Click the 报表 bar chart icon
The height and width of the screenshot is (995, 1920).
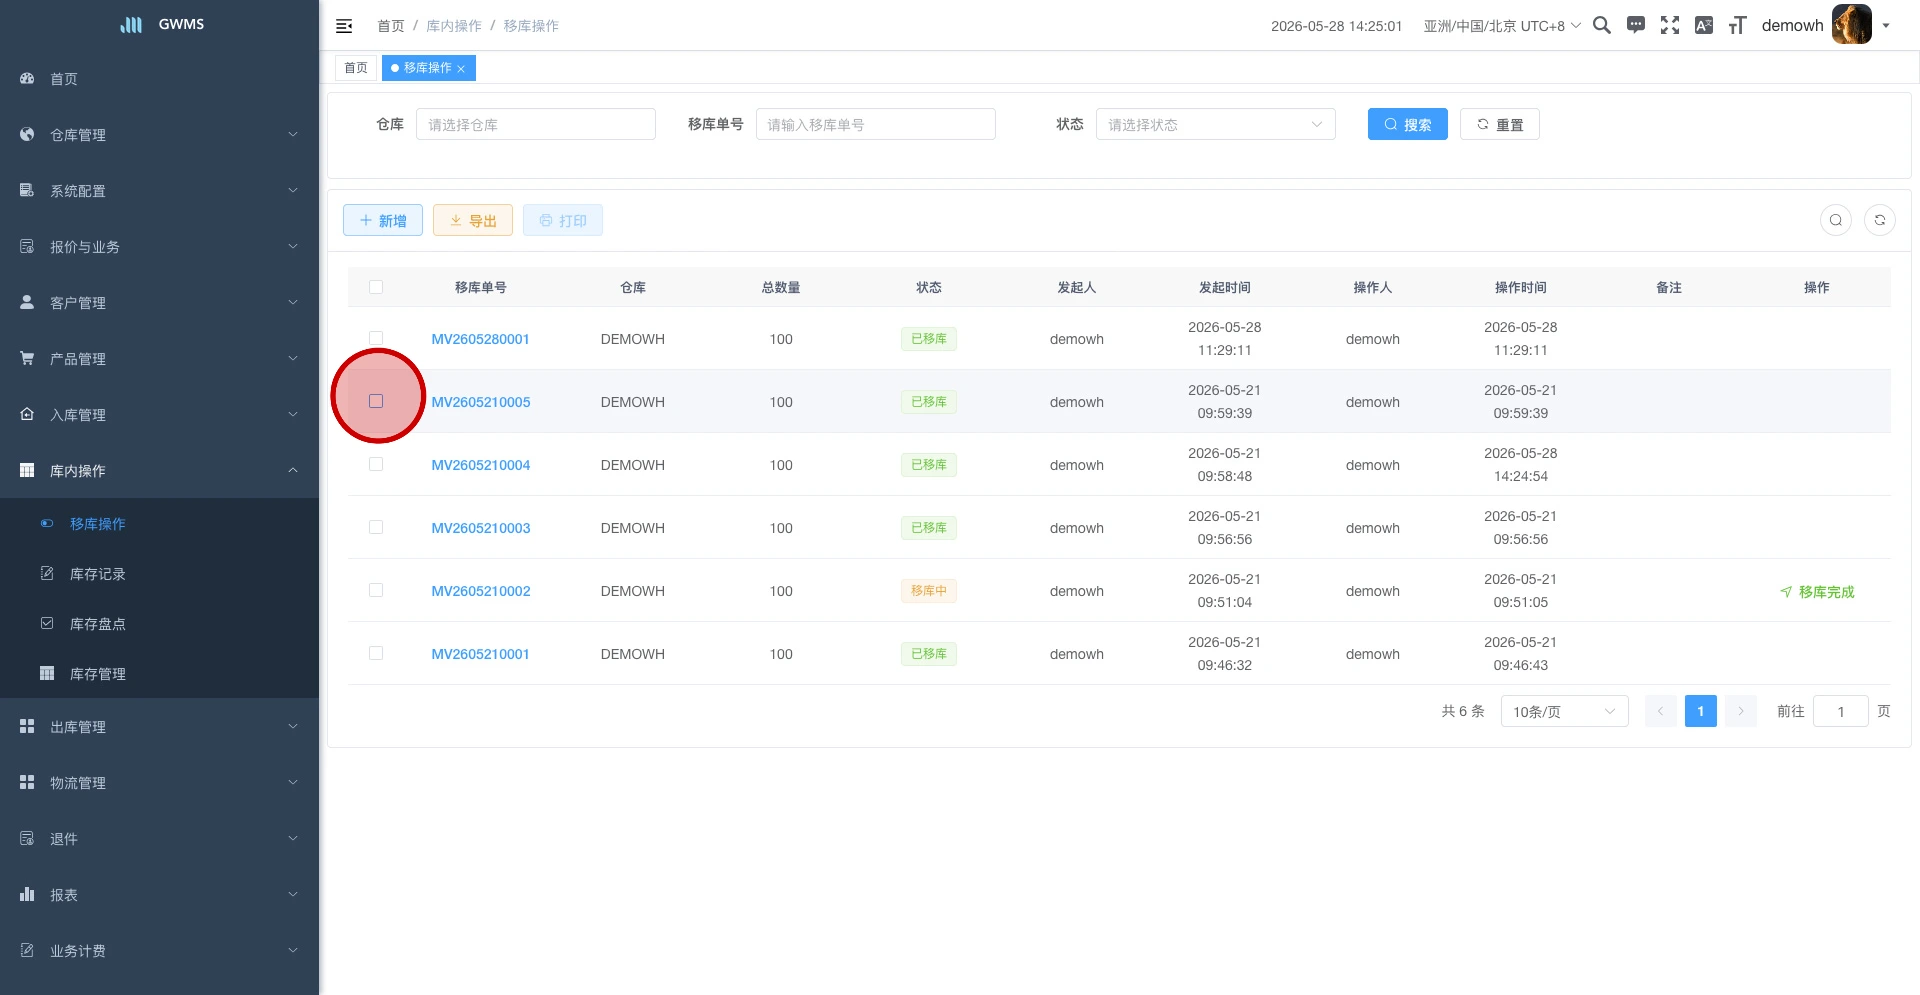27,894
